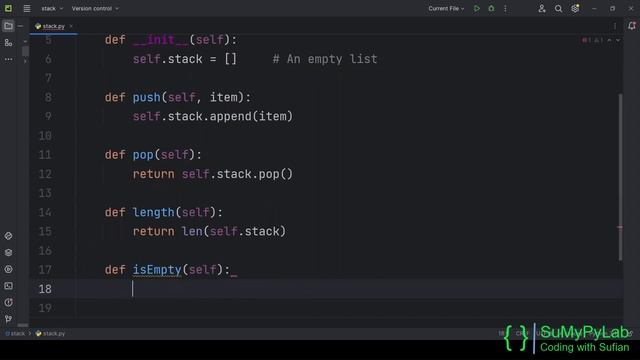Click 'len' in the return statement
Screen dimensions: 640x360
click(192, 231)
